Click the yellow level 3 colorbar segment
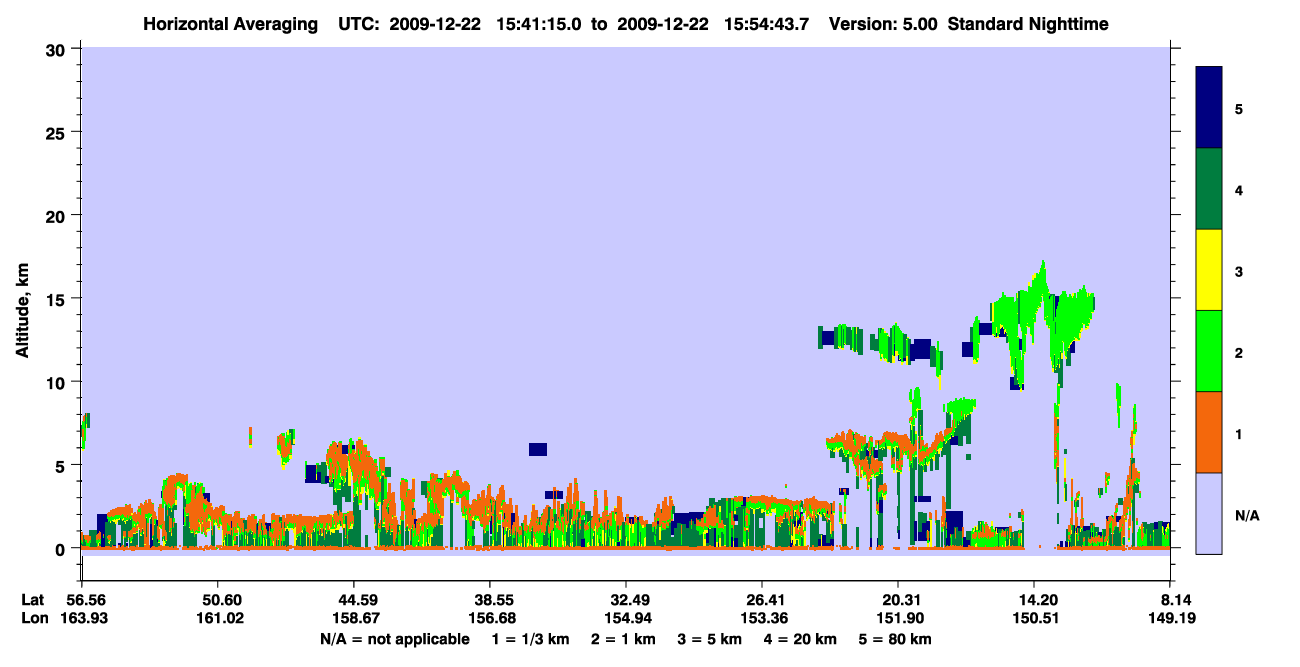This screenshot has width=1300, height=667. click(1209, 270)
